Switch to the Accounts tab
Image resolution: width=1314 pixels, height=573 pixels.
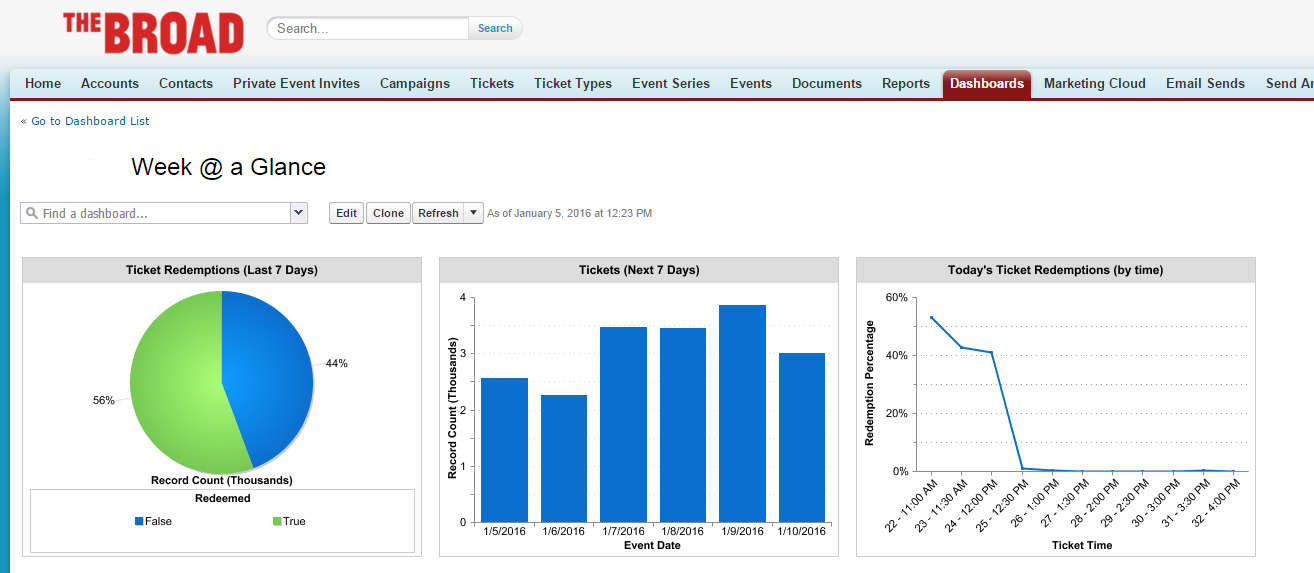pos(110,84)
